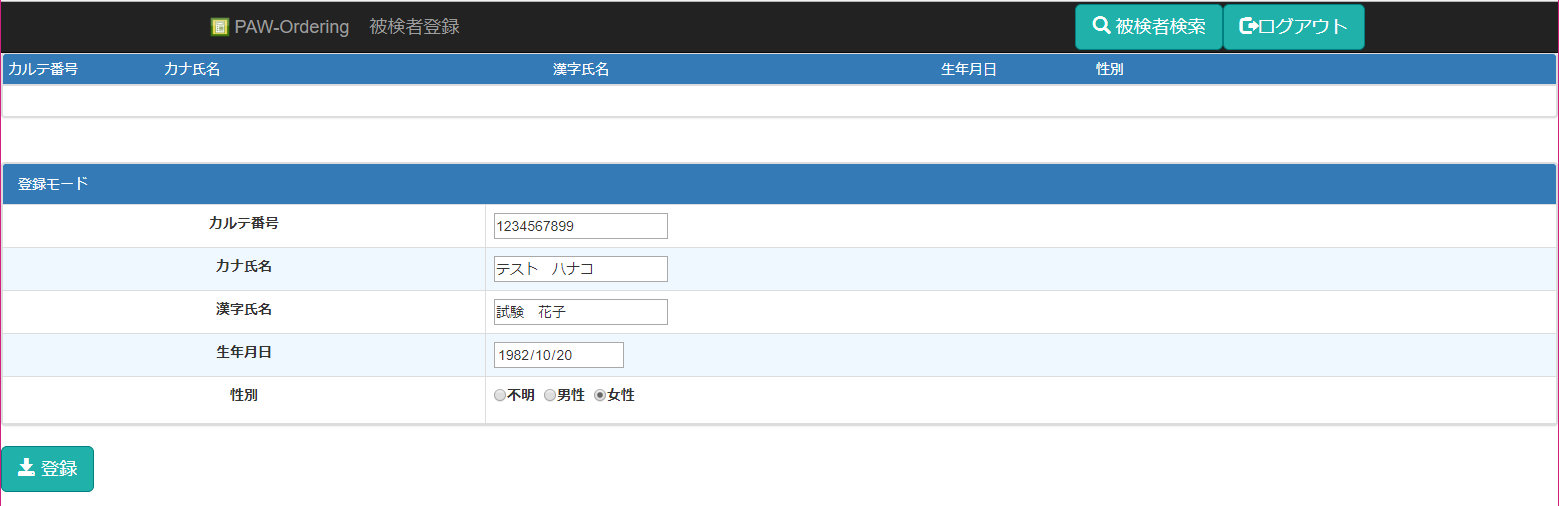Click the ログアウト logout button

pyautogui.click(x=1294, y=27)
